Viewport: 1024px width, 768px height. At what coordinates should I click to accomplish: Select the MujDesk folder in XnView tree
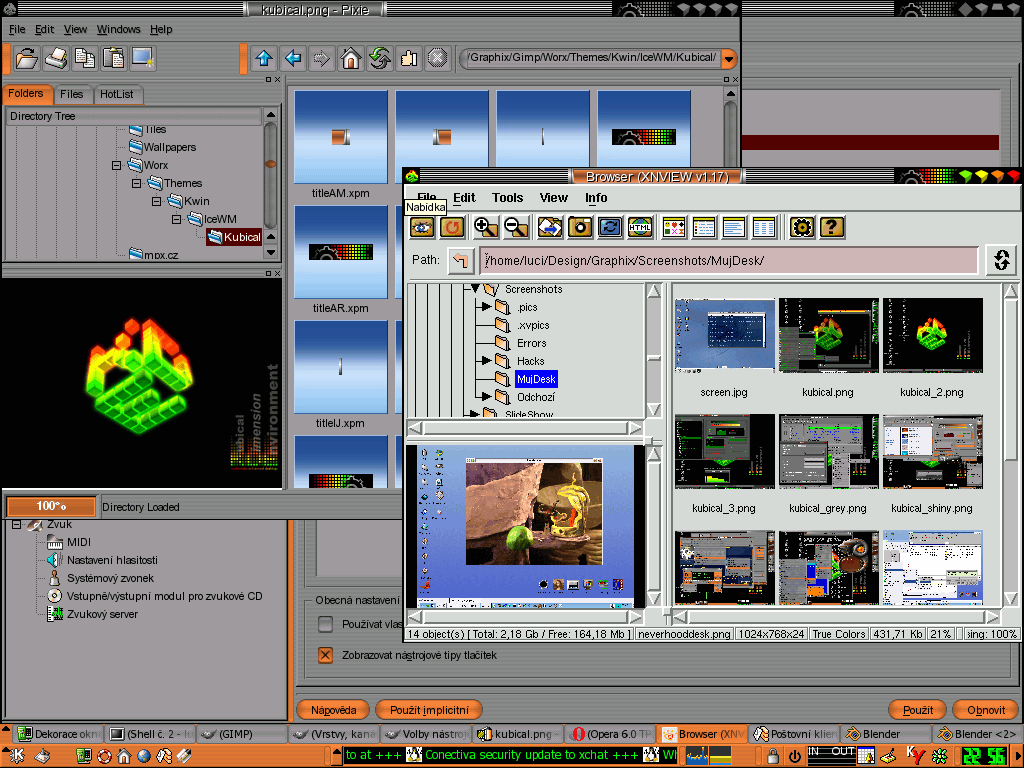click(x=536, y=379)
